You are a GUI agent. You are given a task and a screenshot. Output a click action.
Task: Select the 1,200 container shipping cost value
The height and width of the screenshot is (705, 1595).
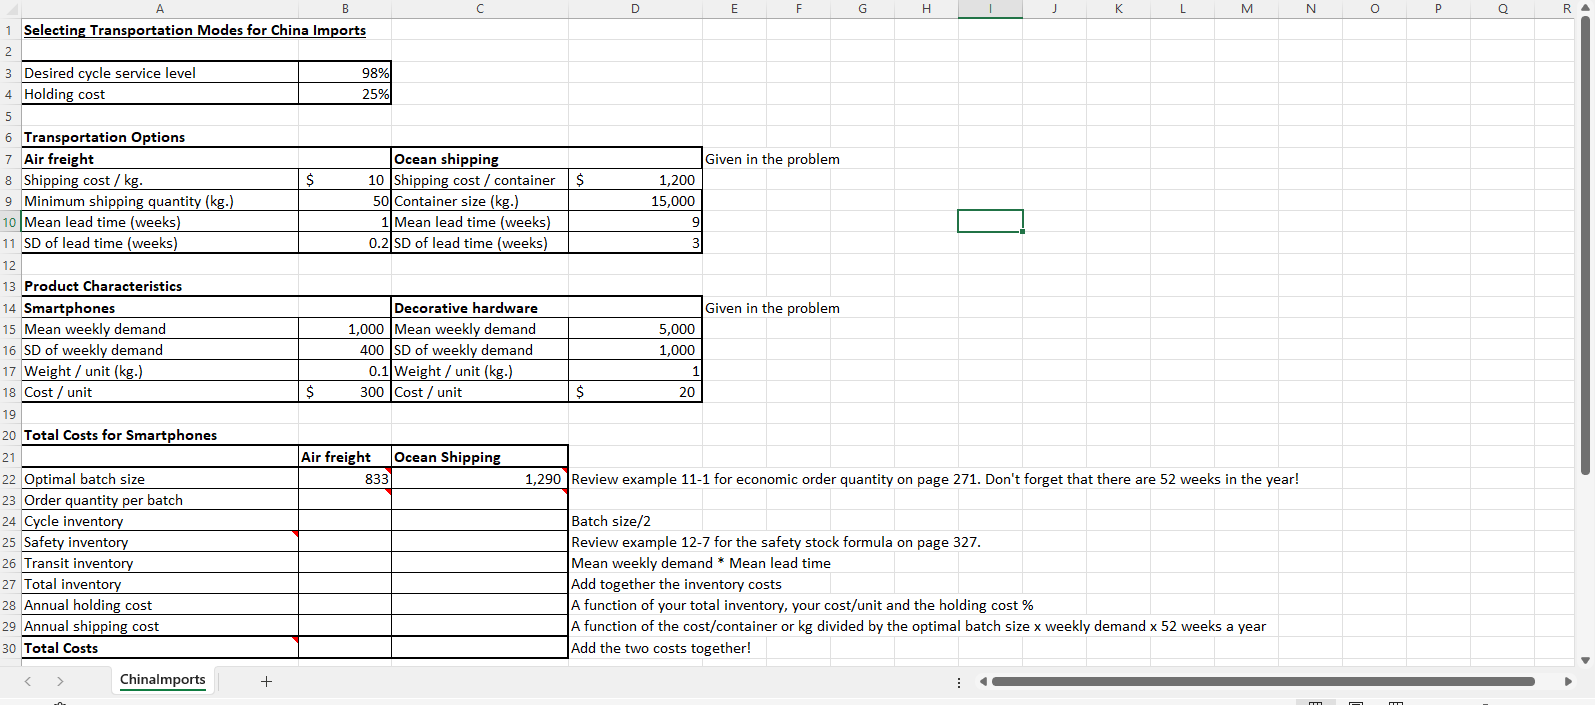click(x=635, y=180)
